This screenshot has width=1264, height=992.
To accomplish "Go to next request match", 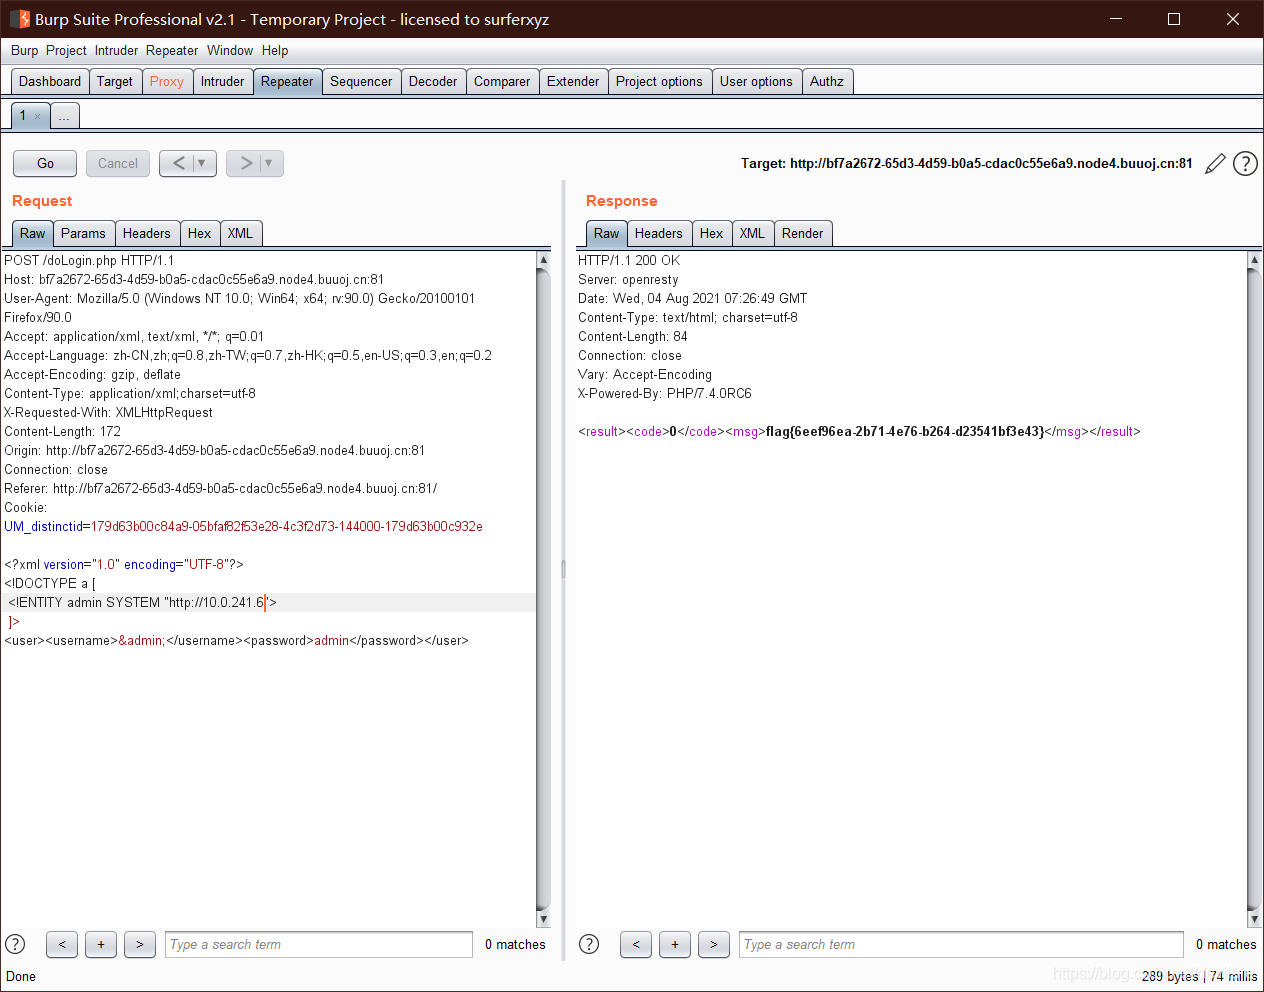I will click(140, 944).
